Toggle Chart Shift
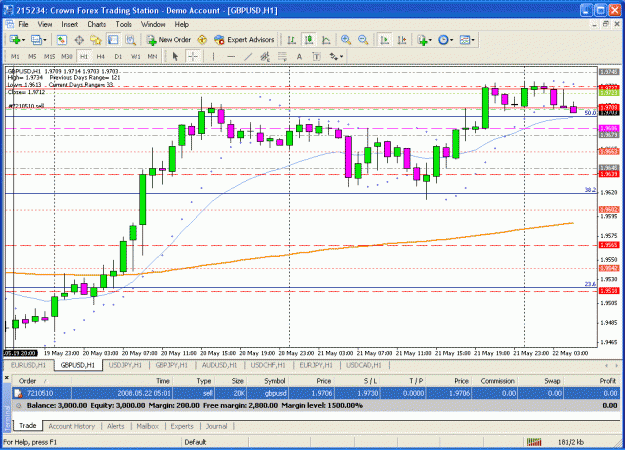The height and width of the screenshot is (450, 625). (402, 40)
